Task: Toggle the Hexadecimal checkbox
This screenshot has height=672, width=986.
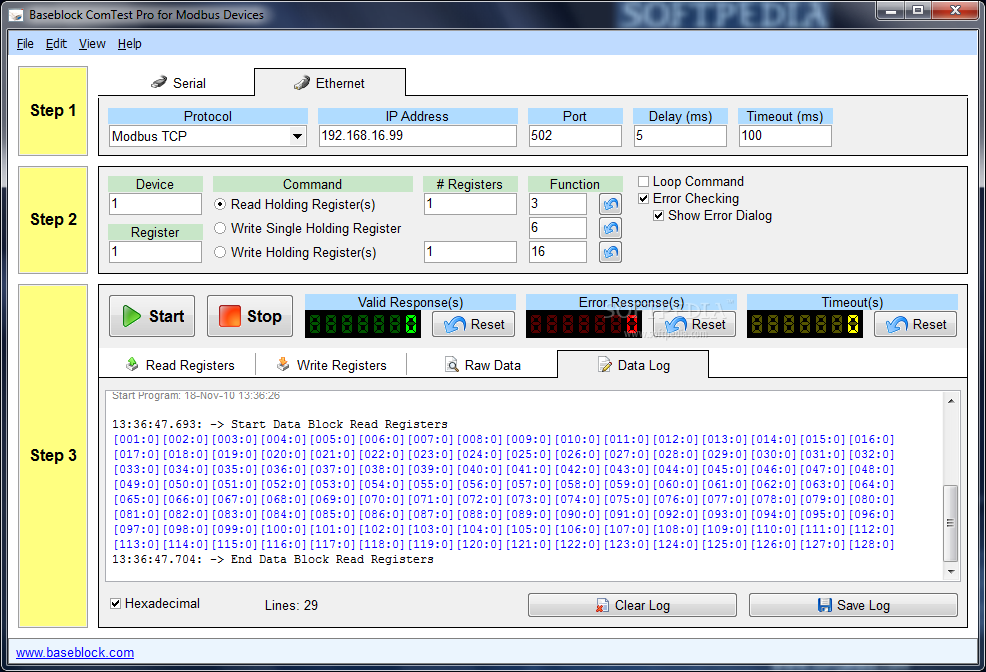Action: point(115,603)
